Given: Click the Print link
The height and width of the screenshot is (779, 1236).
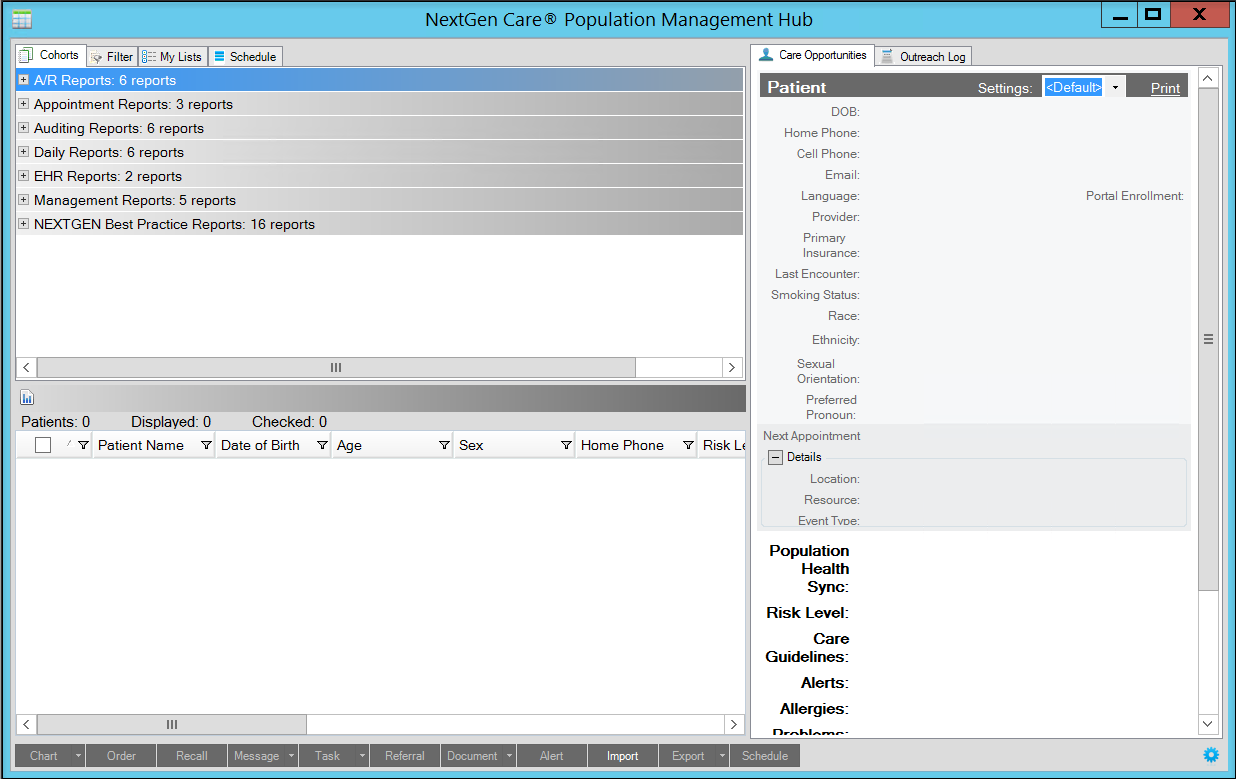Looking at the screenshot, I should tap(1165, 88).
